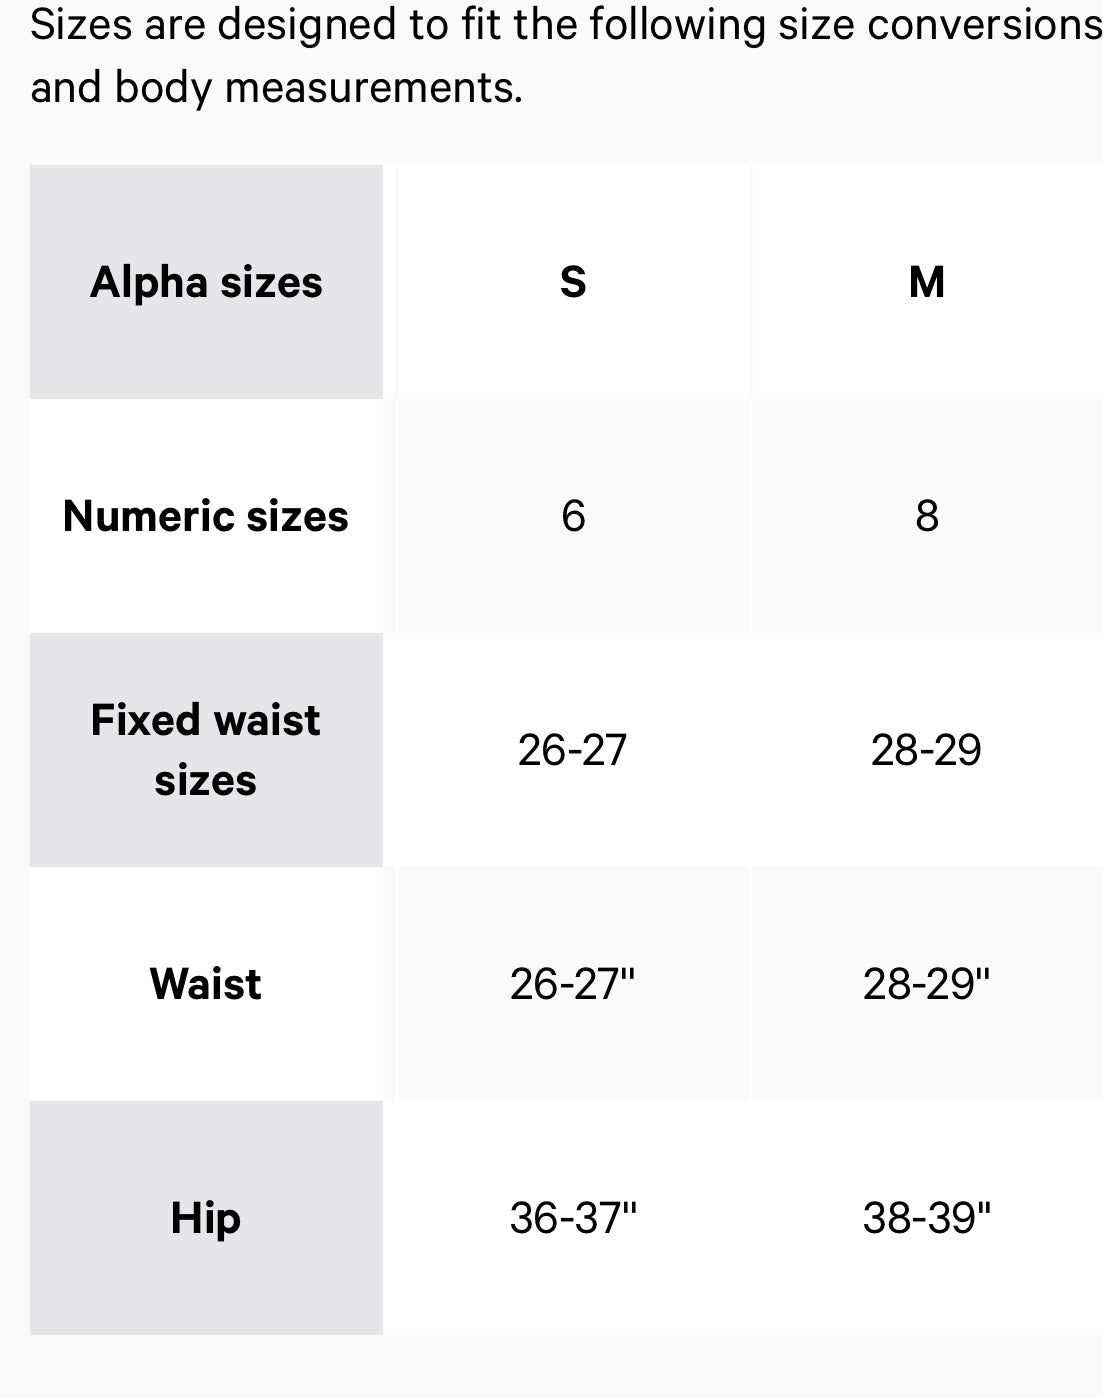This screenshot has width=1103, height=1398.
Task: Click the Numeric sizes row header
Action: coord(206,516)
